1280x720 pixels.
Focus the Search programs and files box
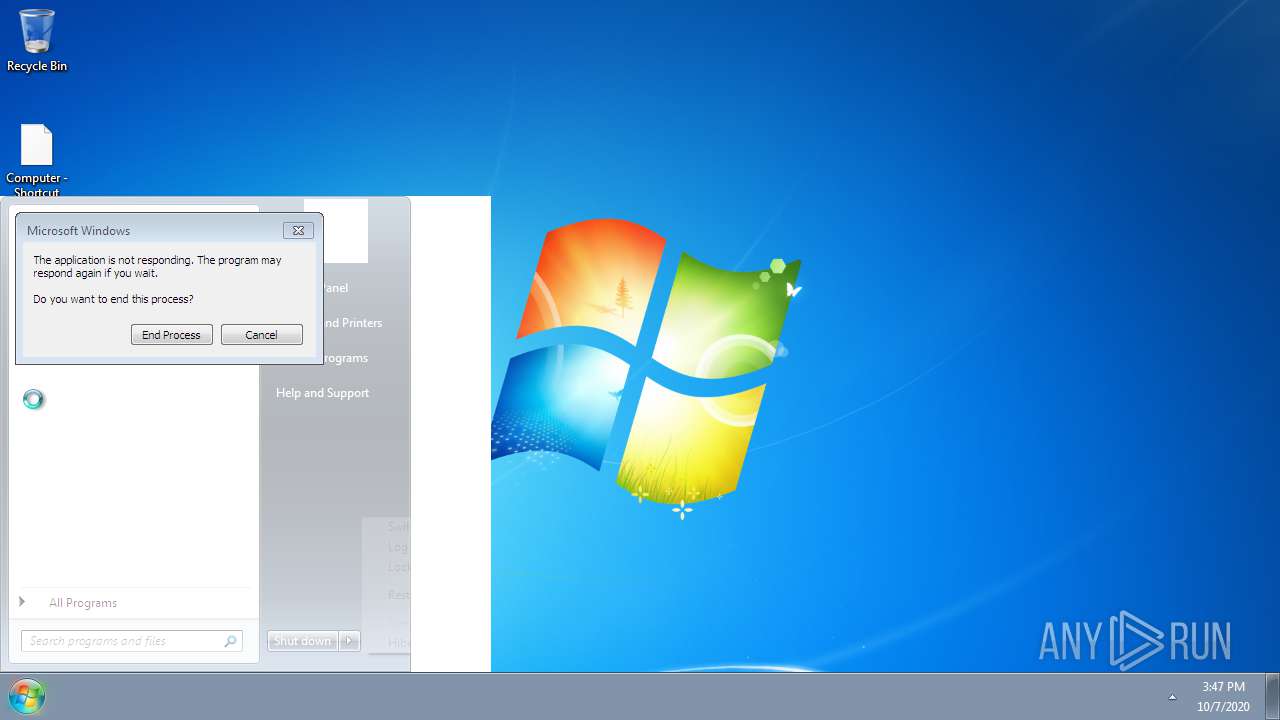[132, 641]
